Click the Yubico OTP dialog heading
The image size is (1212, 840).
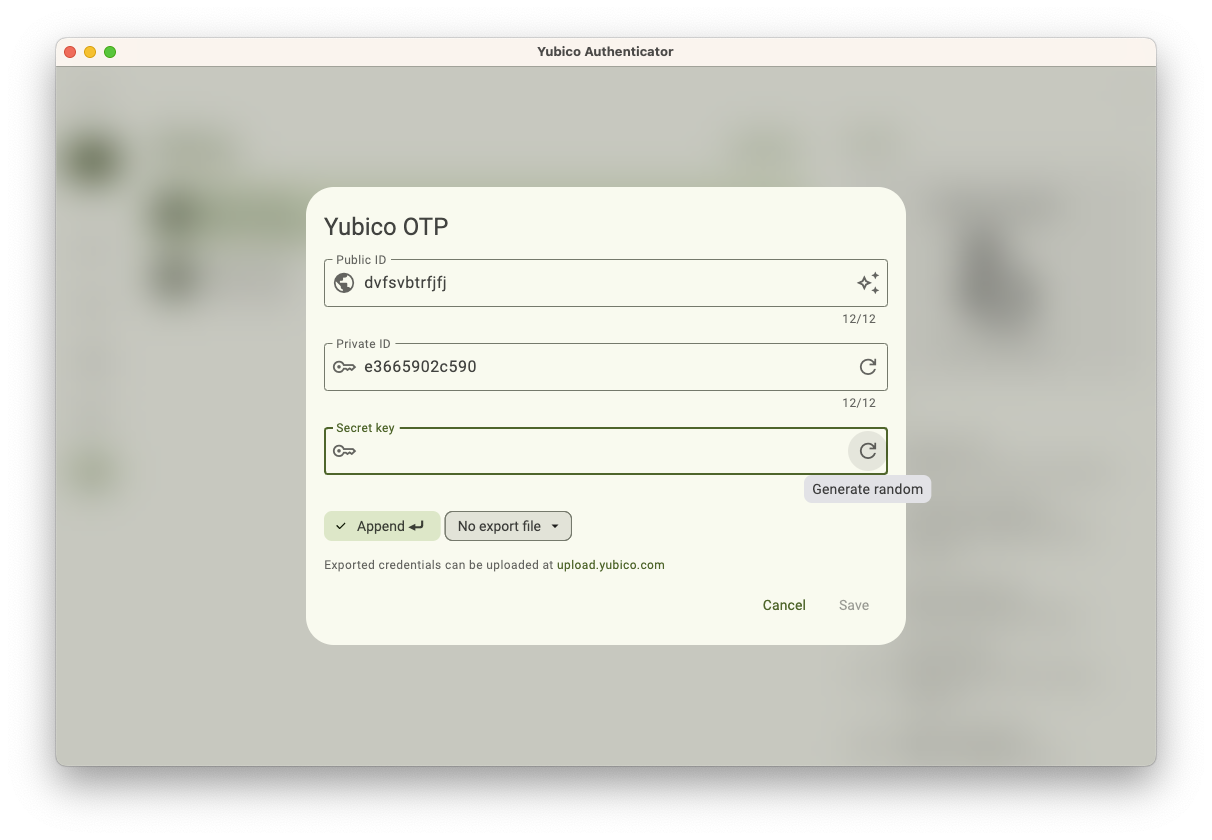[386, 227]
